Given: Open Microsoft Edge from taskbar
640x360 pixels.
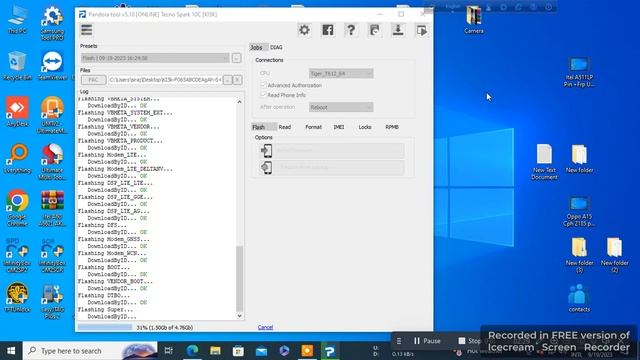Looking at the screenshot, I should [x=193, y=351].
